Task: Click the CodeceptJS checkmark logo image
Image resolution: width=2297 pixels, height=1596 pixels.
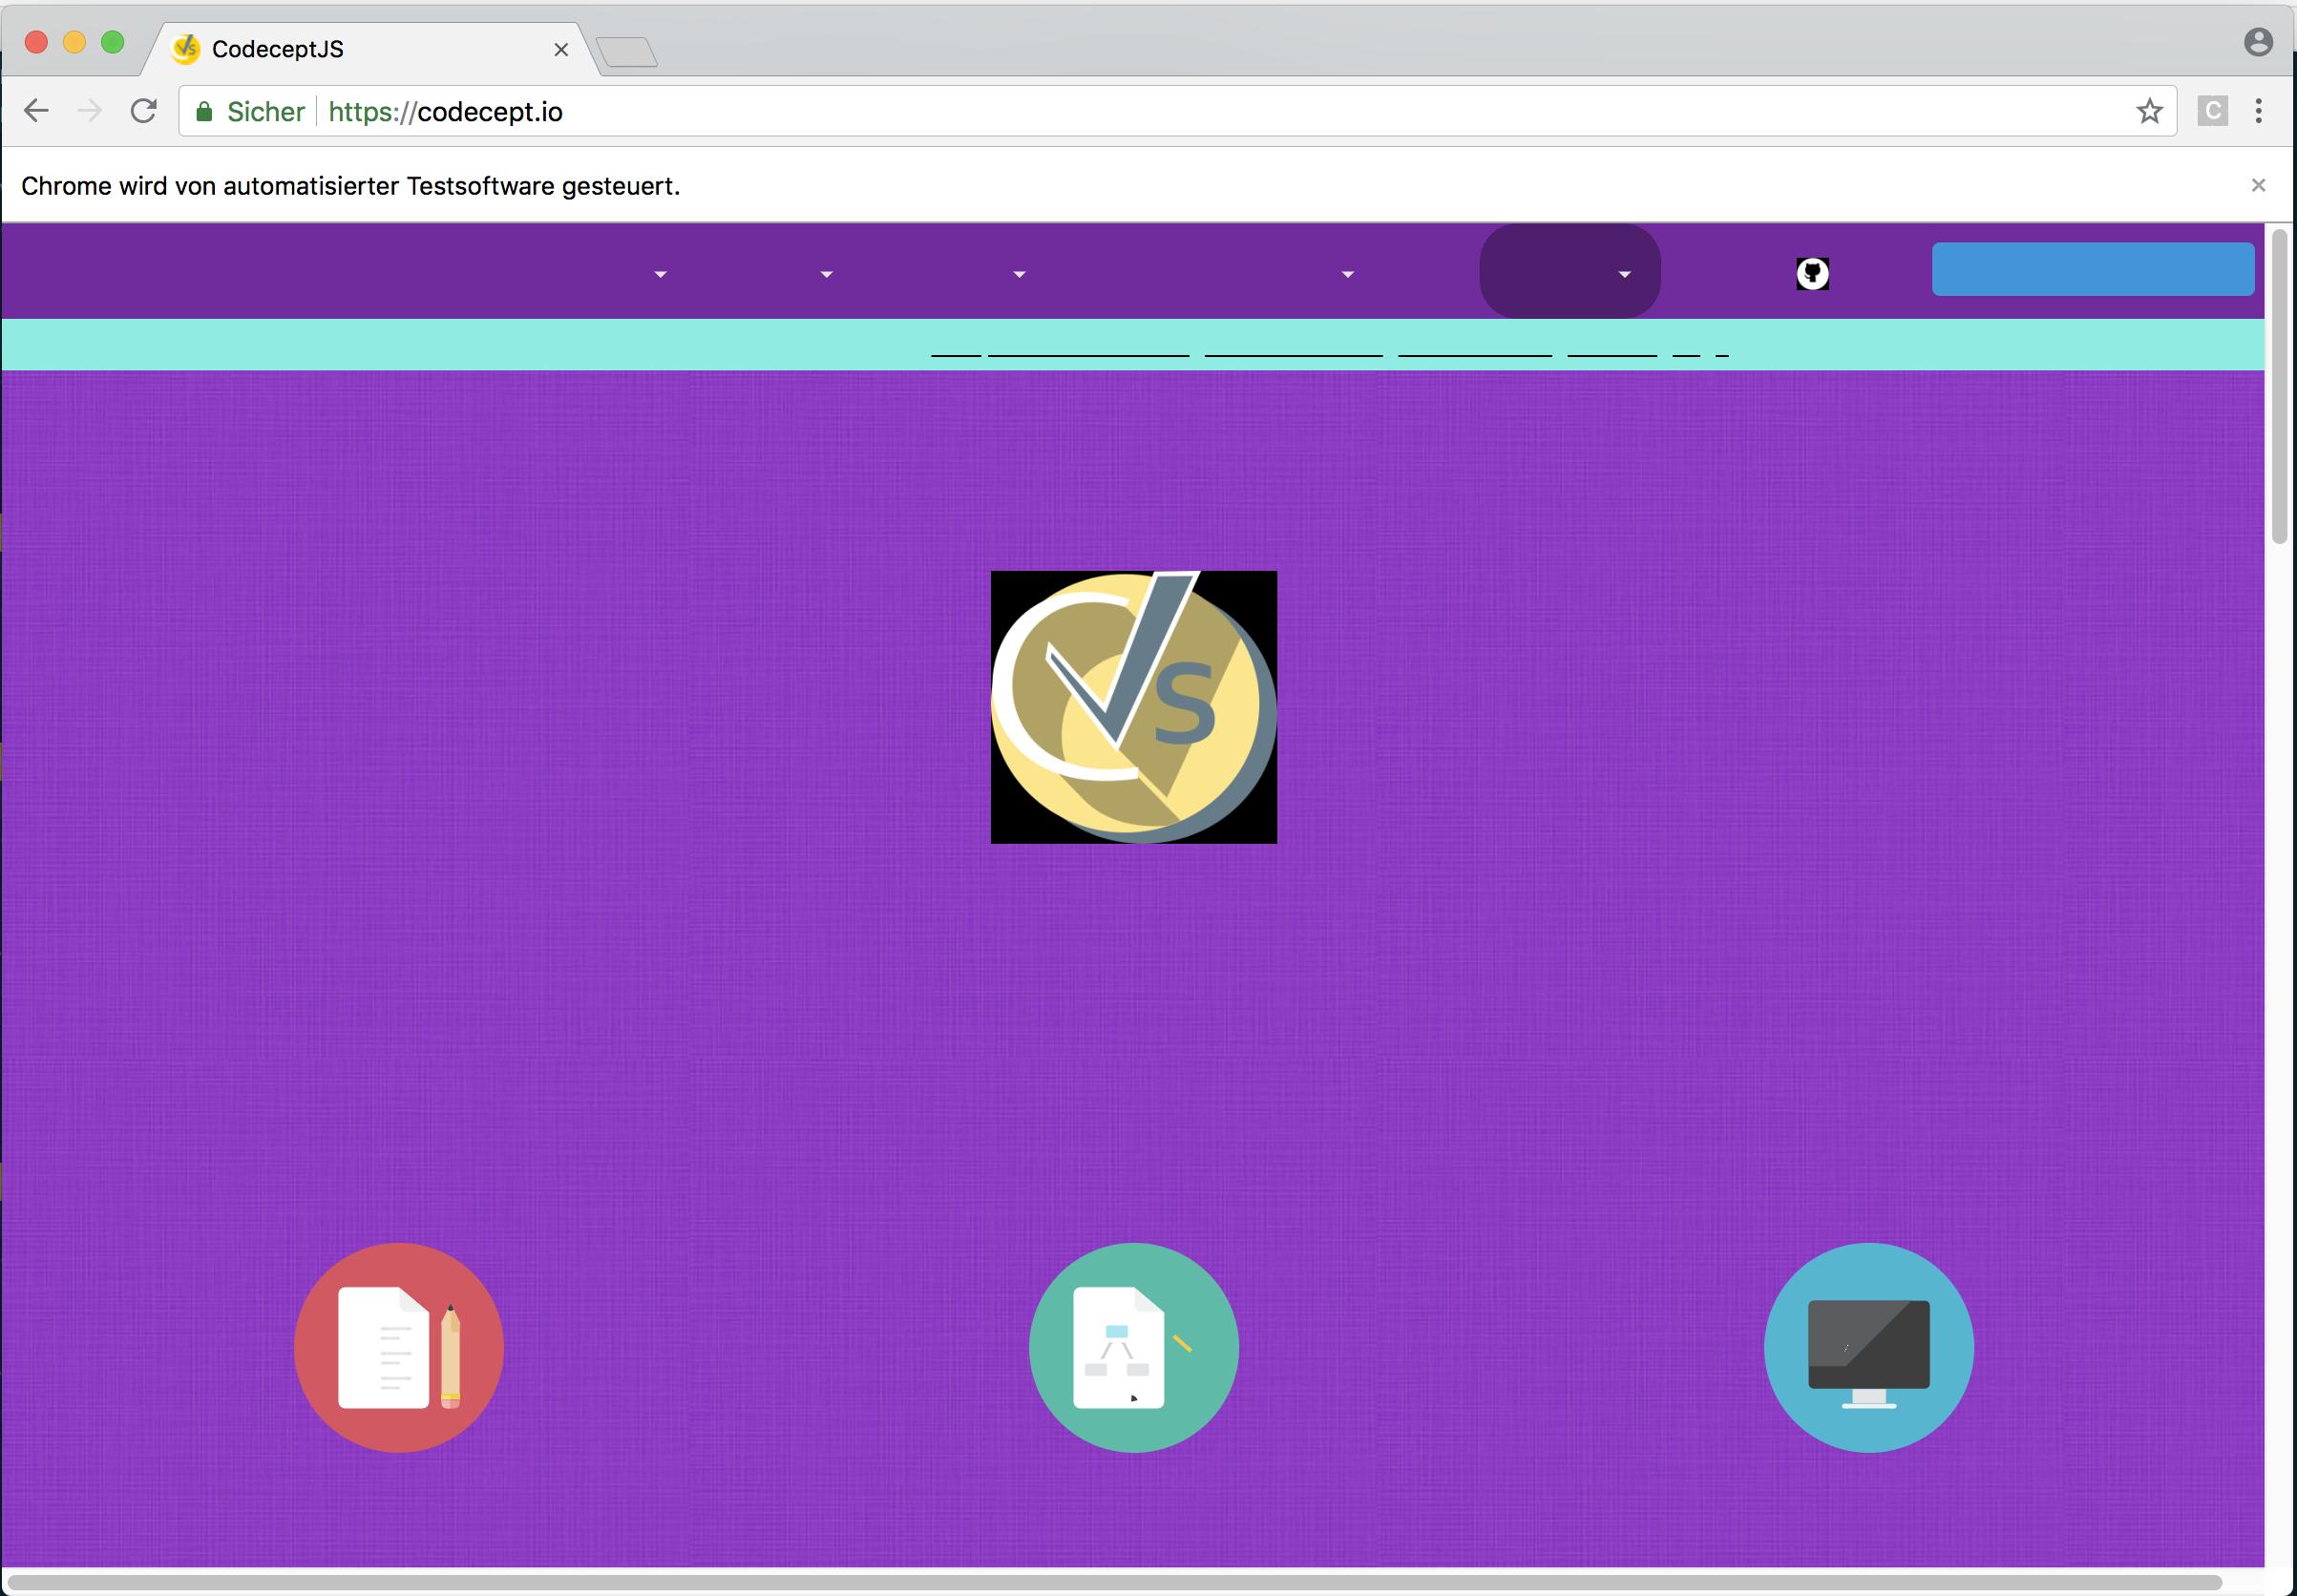Action: (1134, 707)
